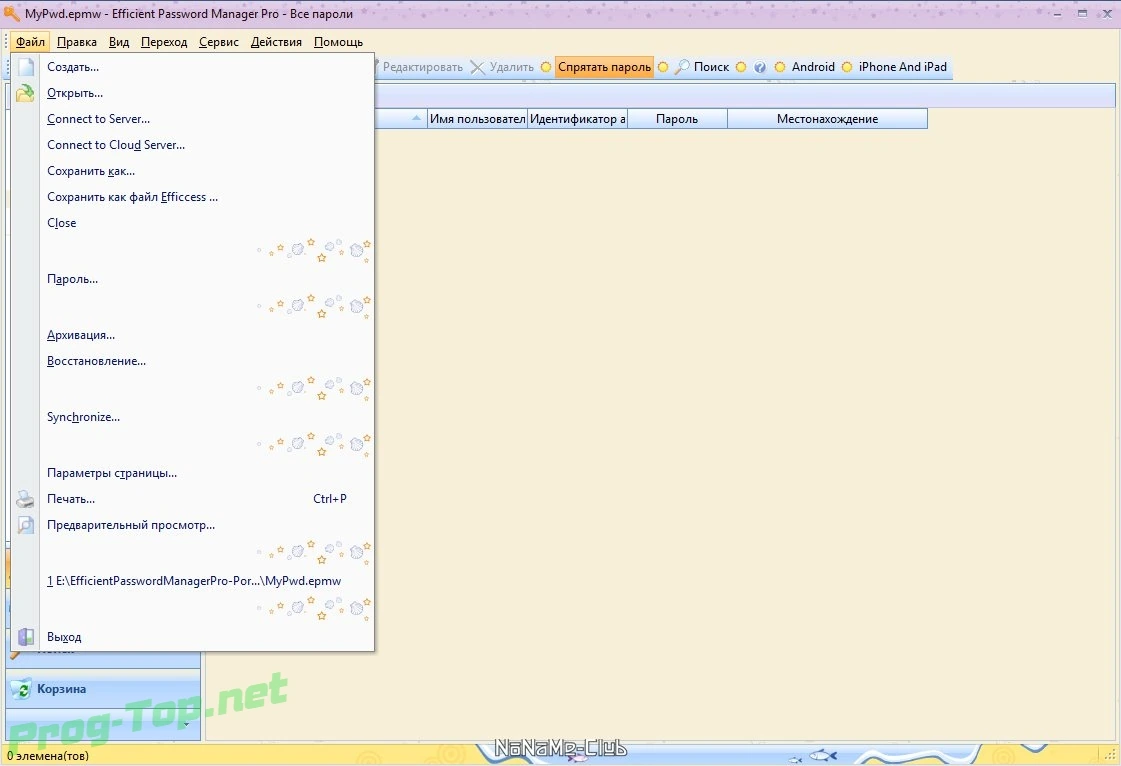
Task: Click the Редактировать toolbar button
Action: click(420, 67)
